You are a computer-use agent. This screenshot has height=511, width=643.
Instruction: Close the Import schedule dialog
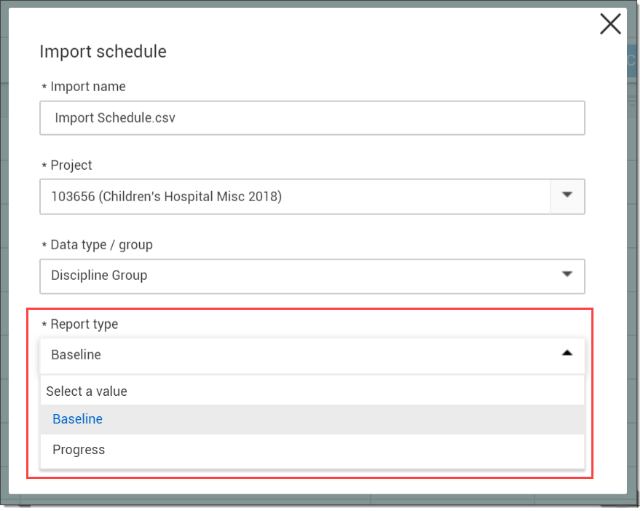pos(610,24)
